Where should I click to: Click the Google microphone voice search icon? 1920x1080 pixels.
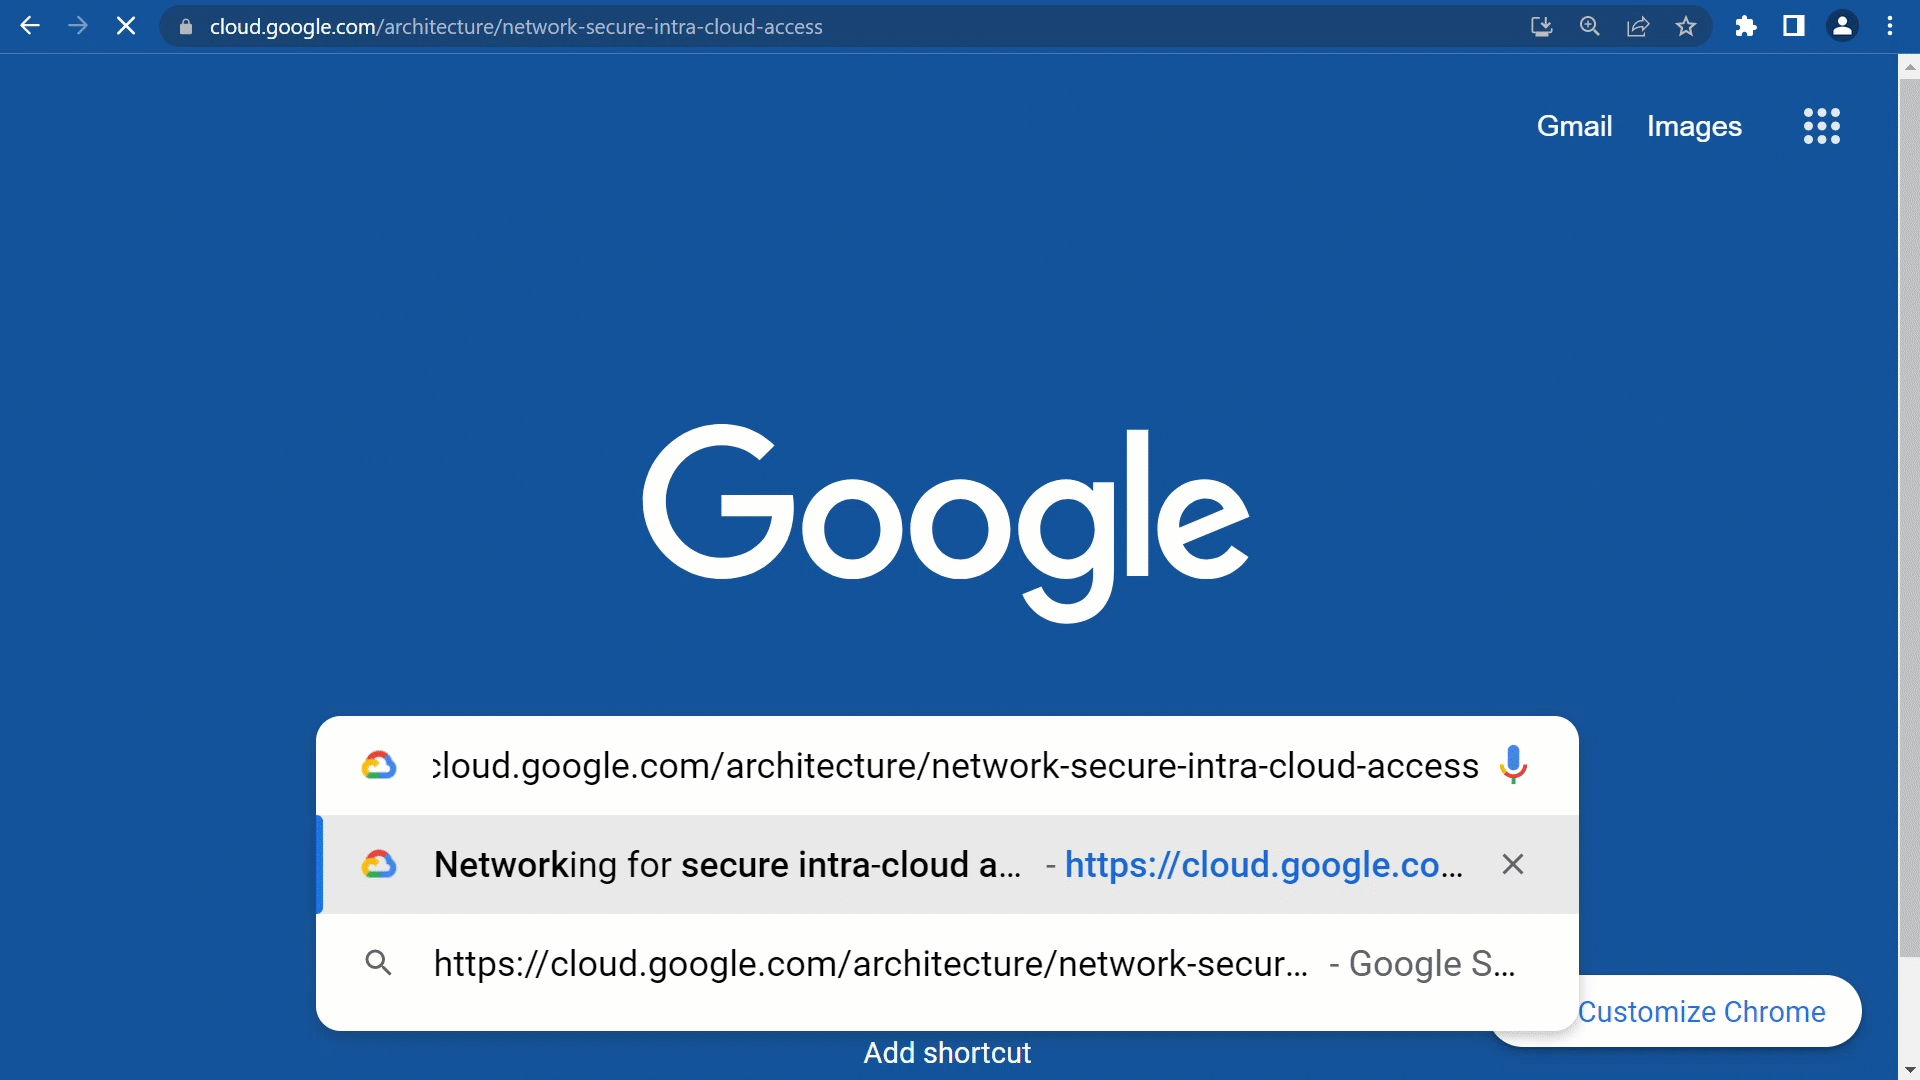[1514, 766]
